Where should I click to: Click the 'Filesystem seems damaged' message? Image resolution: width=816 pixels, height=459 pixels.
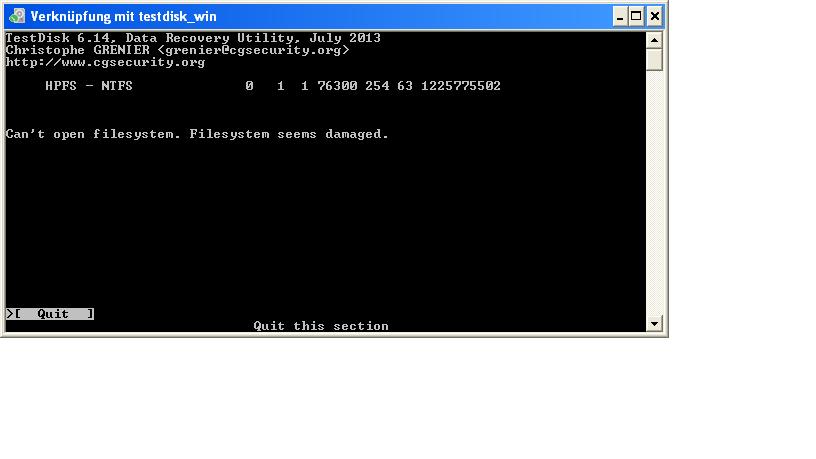pos(289,134)
